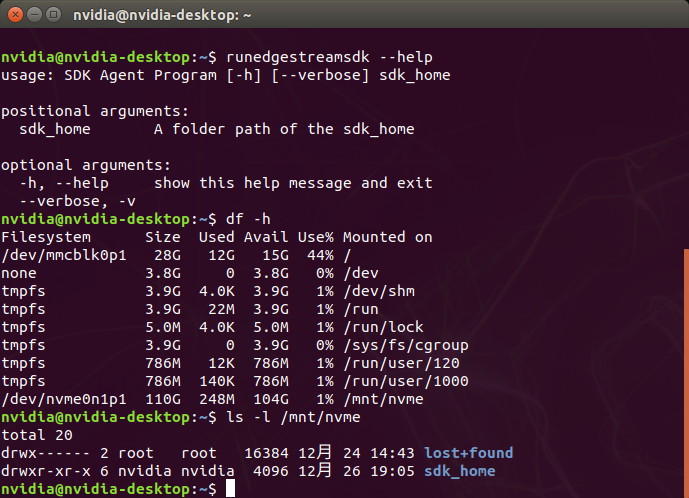This screenshot has height=498, width=689.
Task: Click the 'drwxr-xr-x' permissions string
Action: 46,472
